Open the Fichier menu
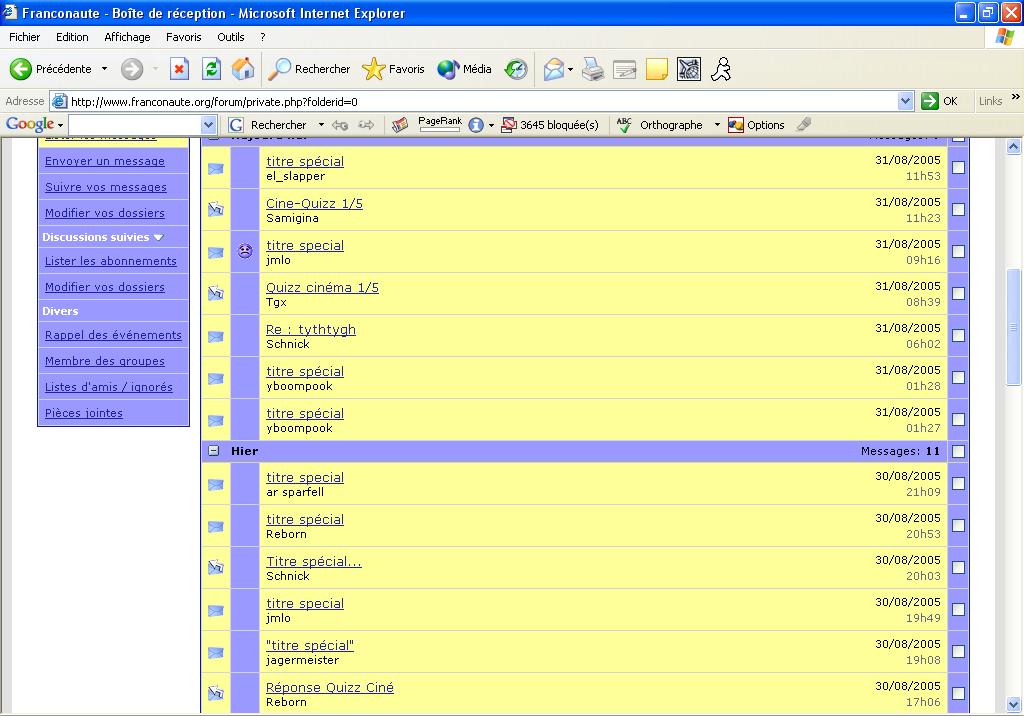This screenshot has width=1024, height=716. point(24,37)
